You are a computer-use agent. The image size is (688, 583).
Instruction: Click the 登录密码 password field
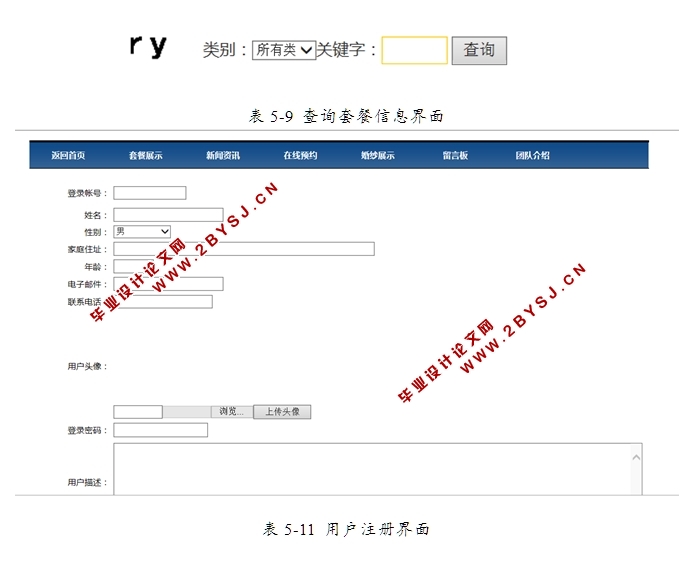161,430
